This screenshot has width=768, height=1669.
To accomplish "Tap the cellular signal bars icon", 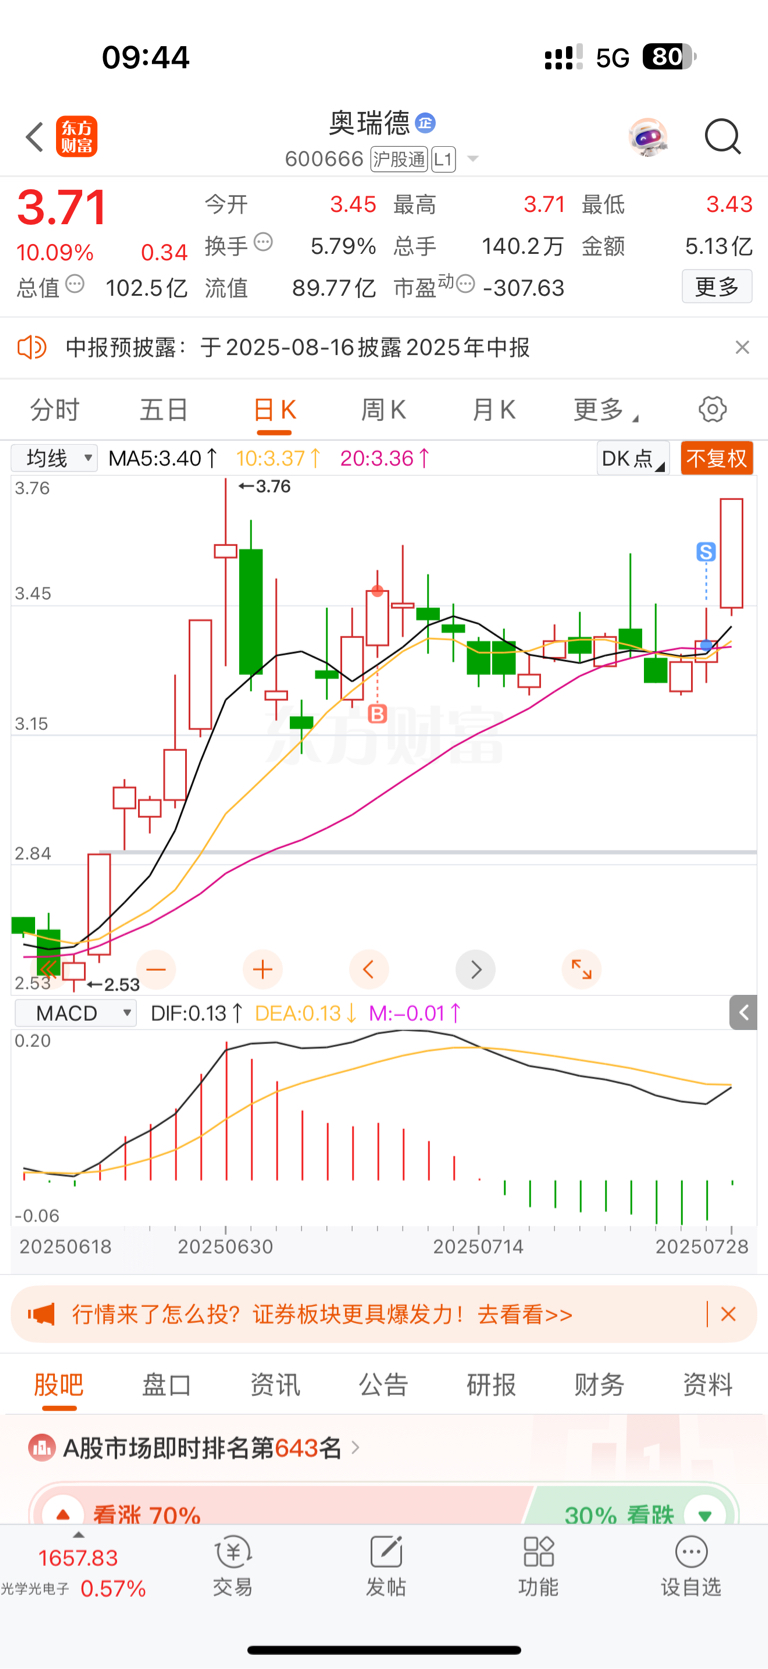I will 563,58.
